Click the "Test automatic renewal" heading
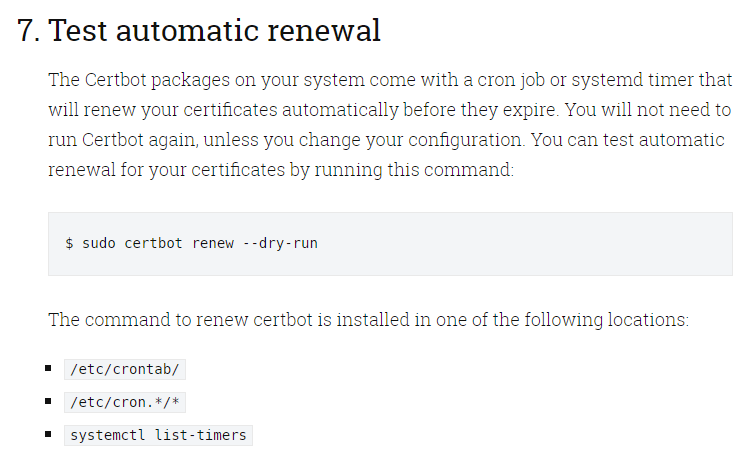Screen dimensions: 752x463 (214, 30)
